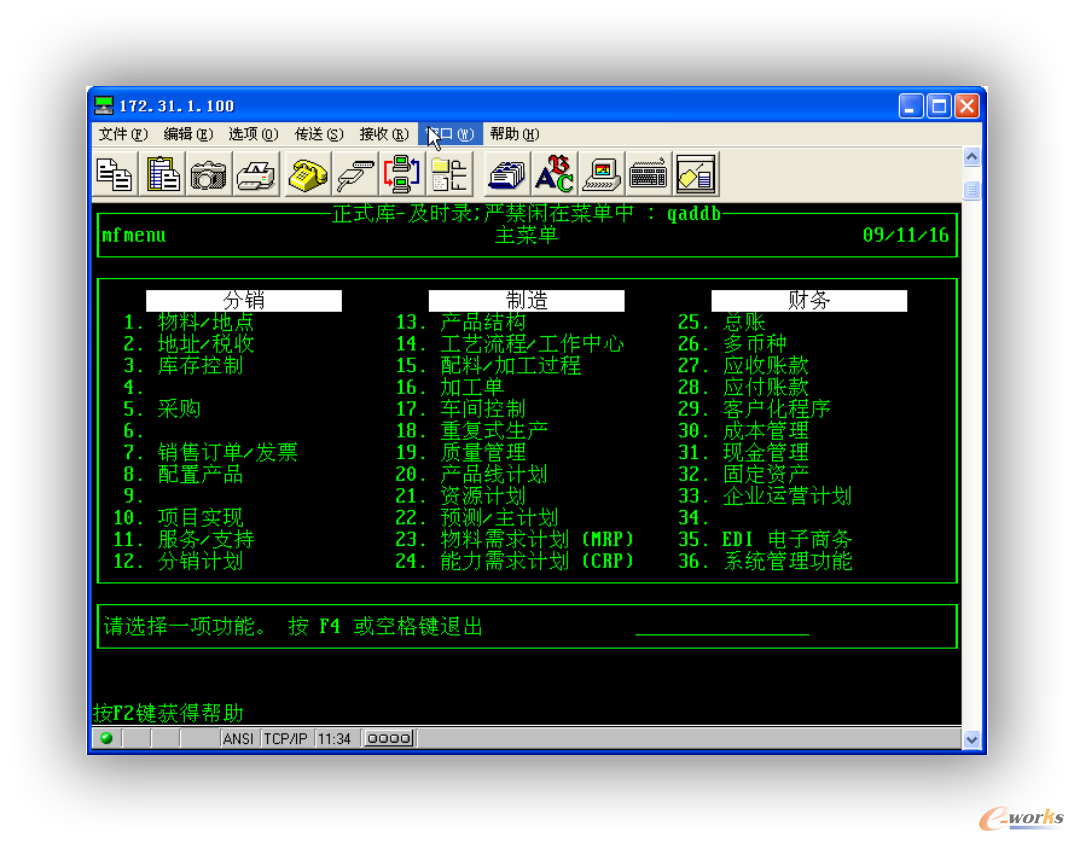Click menu item 13. 产品结构
The width and height of the screenshot is (1074, 841).
click(460, 322)
